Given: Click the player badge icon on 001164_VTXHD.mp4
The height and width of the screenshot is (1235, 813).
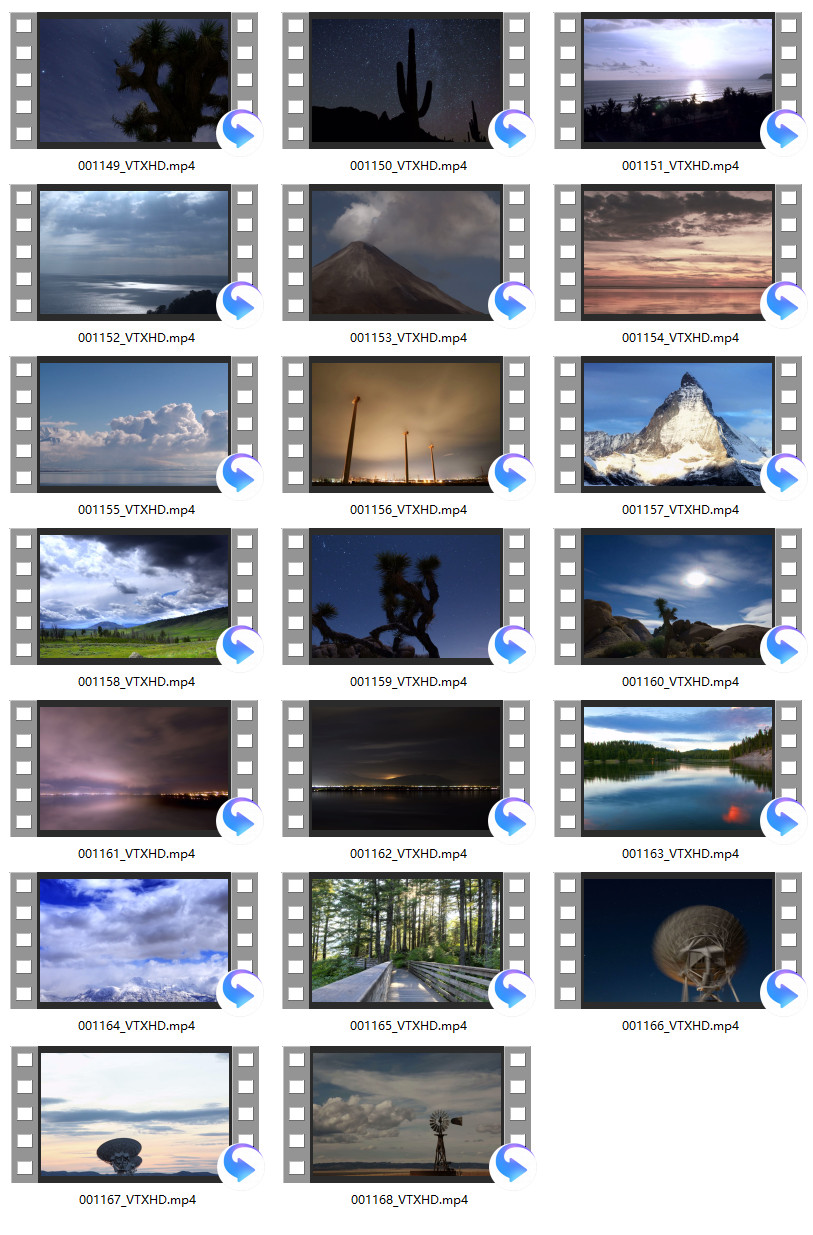Looking at the screenshot, I should 240,991.
